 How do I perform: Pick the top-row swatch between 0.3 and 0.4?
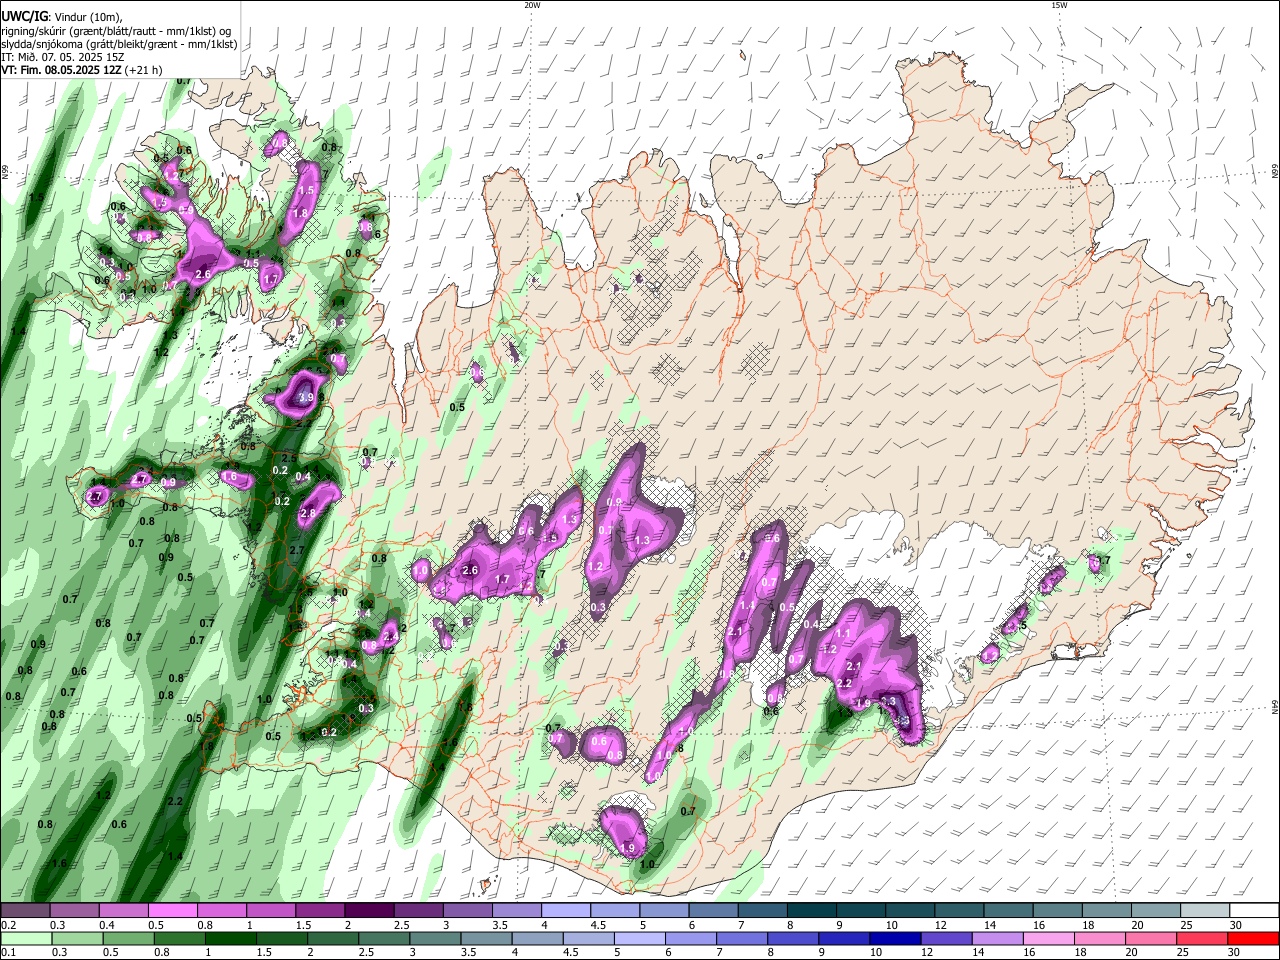[x=74, y=911]
